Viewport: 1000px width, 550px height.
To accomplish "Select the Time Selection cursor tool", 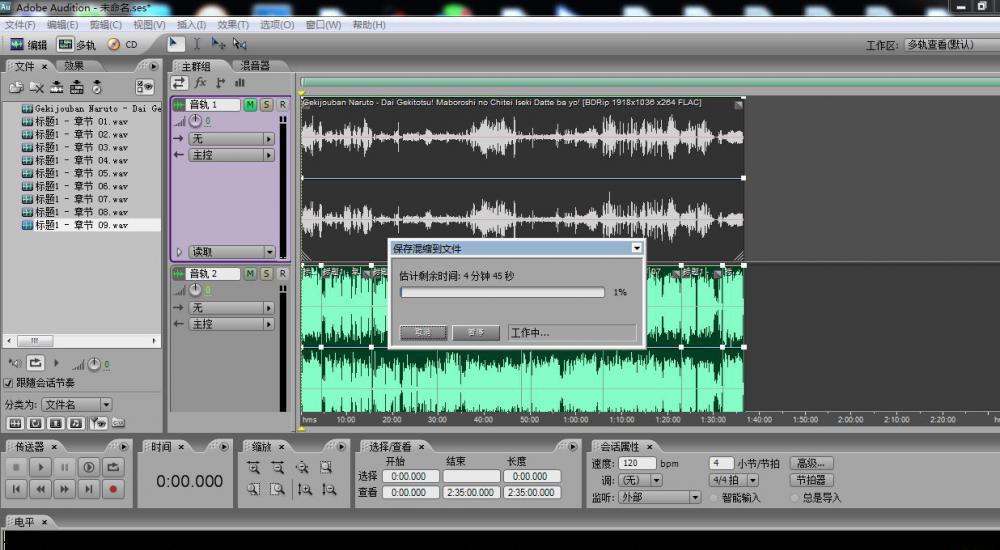I will pos(196,43).
